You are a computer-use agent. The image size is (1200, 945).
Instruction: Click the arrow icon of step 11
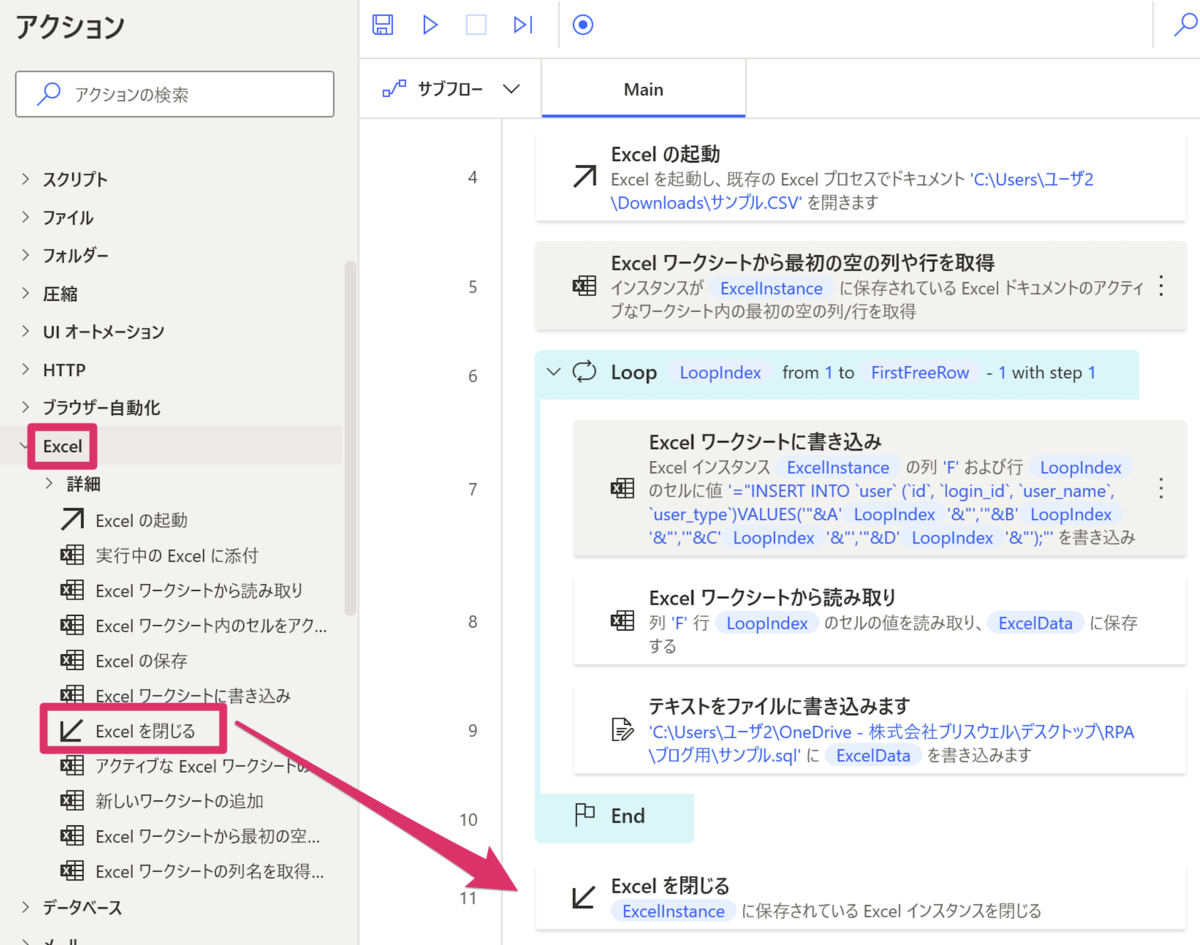584,897
